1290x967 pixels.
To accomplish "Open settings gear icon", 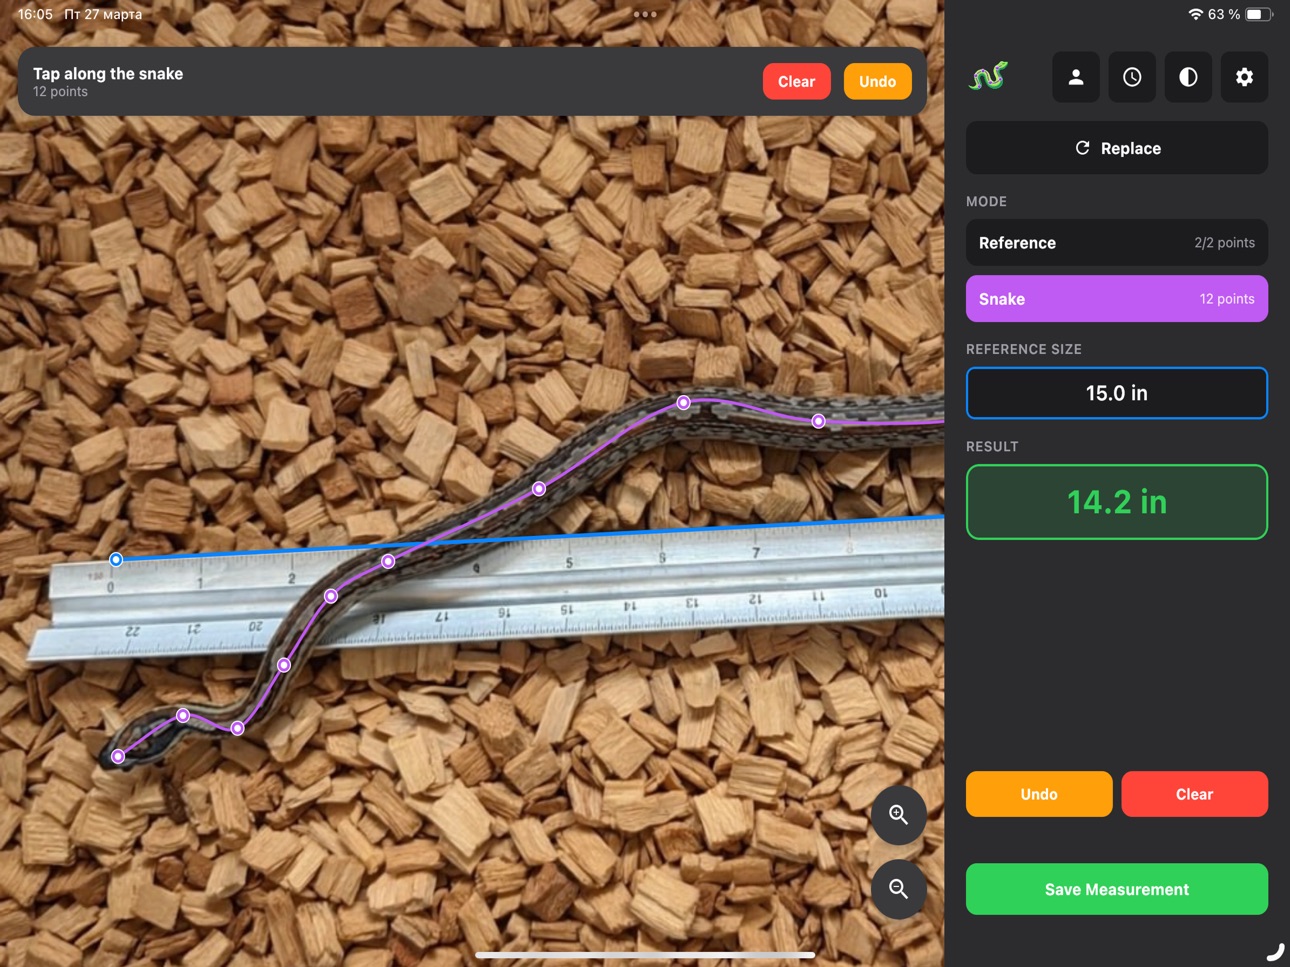I will tap(1244, 77).
